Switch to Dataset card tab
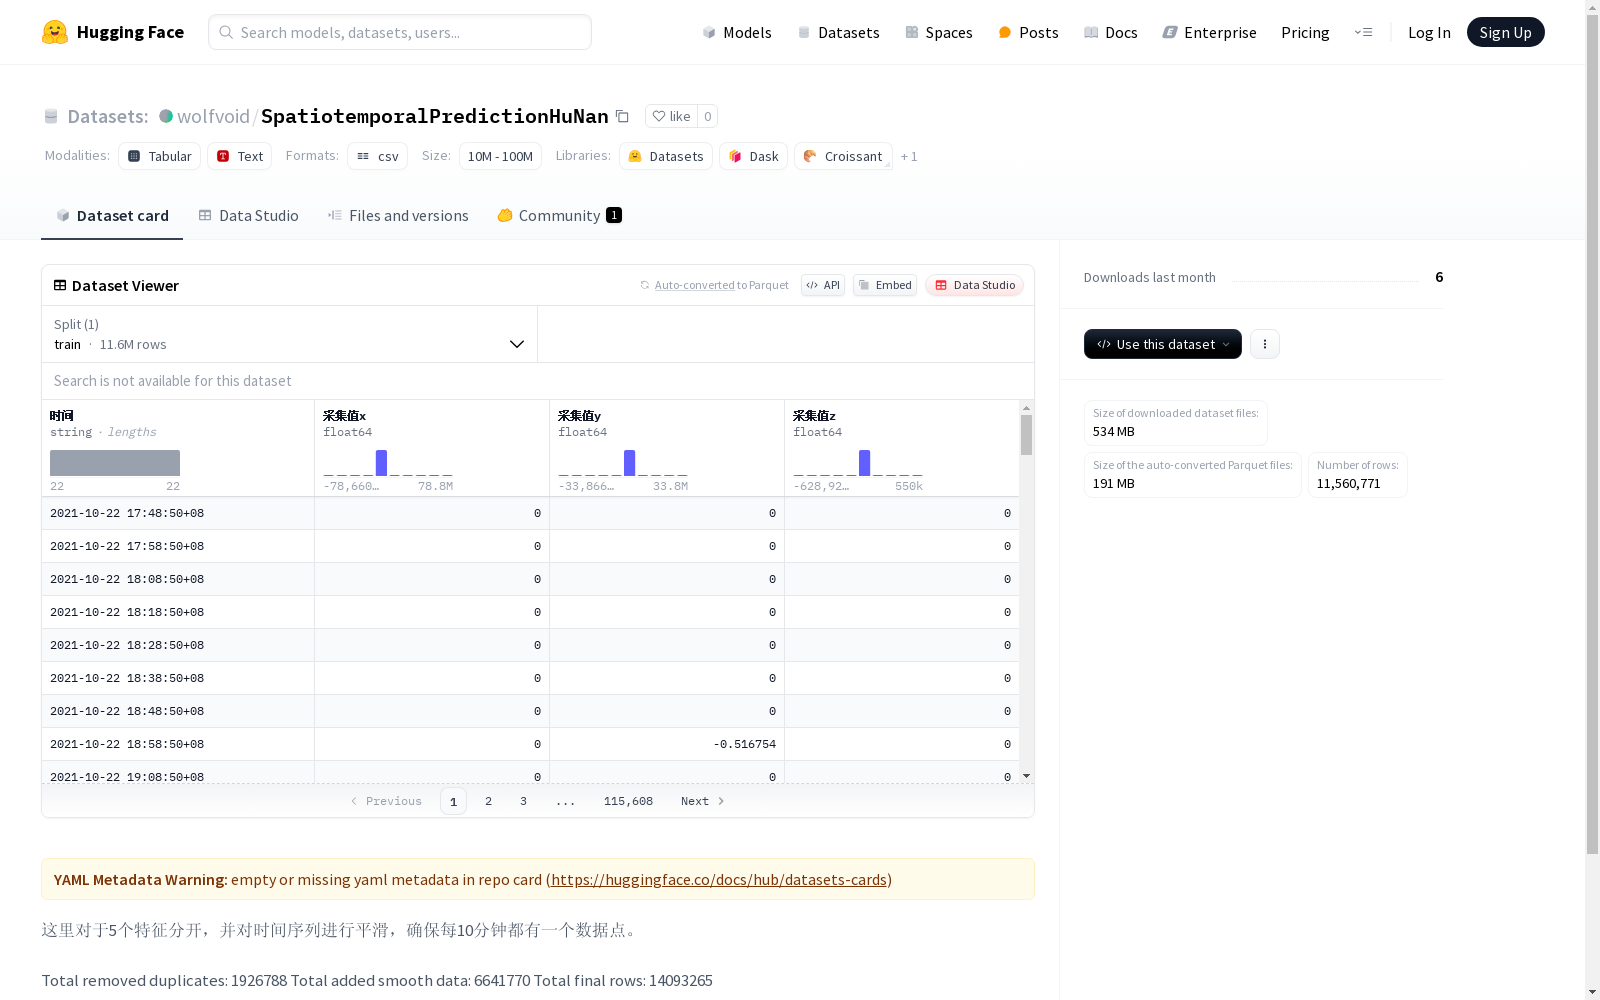 [112, 215]
